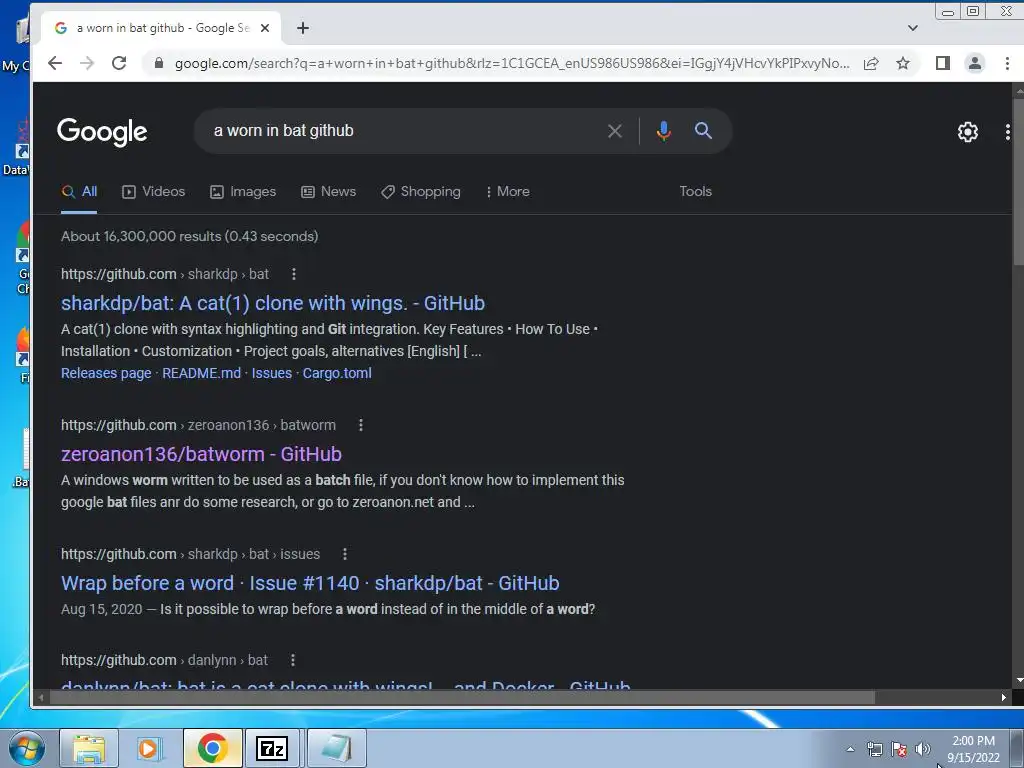Image resolution: width=1024 pixels, height=768 pixels.
Task: Click vertical scrollbar down arrow
Action: pyautogui.click(x=1019, y=680)
